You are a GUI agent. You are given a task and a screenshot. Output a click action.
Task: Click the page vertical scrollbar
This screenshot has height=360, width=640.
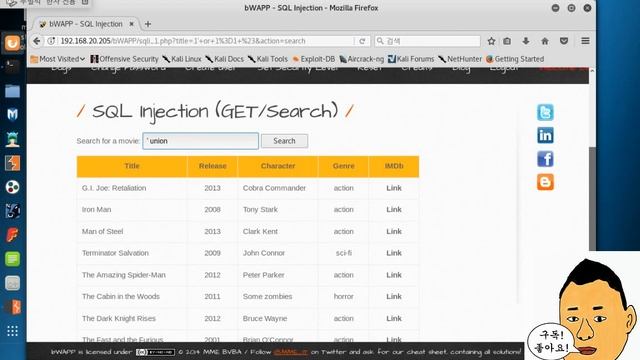tap(592, 199)
